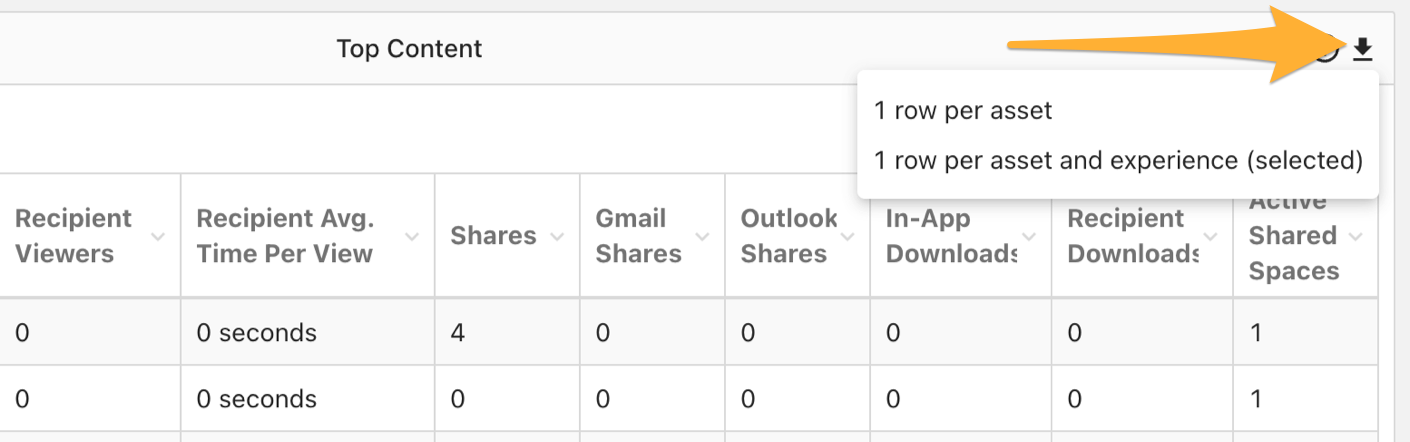1410x442 pixels.
Task: Click the Shares column header label
Action: pyautogui.click(x=493, y=236)
